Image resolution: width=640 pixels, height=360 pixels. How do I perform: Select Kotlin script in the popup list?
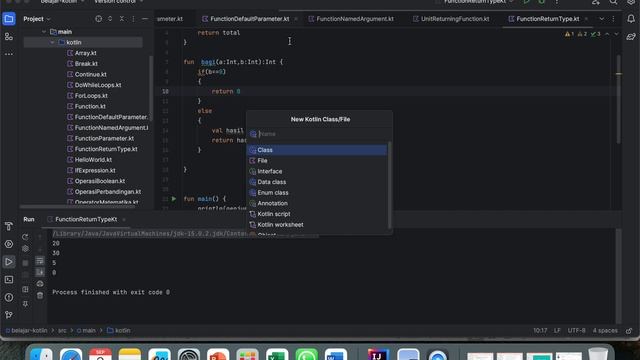[317, 214]
